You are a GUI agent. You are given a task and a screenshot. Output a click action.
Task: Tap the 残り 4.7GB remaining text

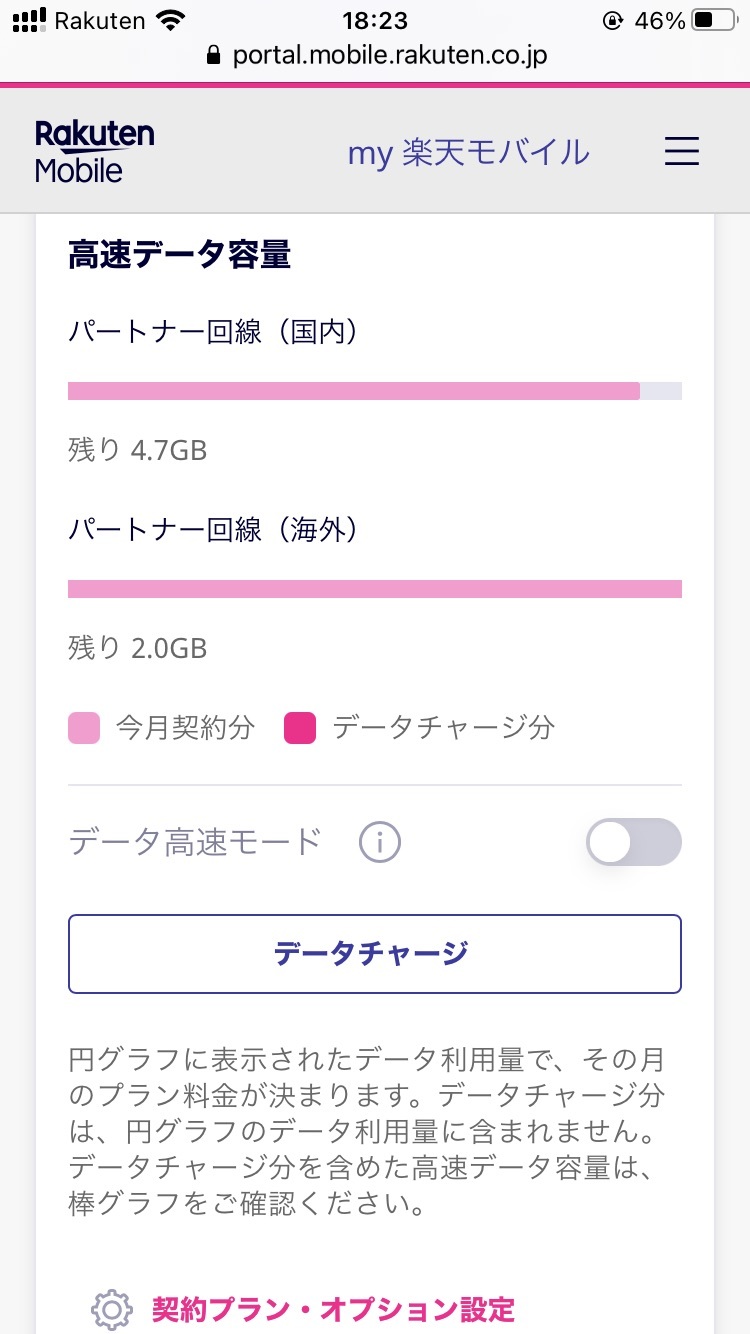pos(138,450)
